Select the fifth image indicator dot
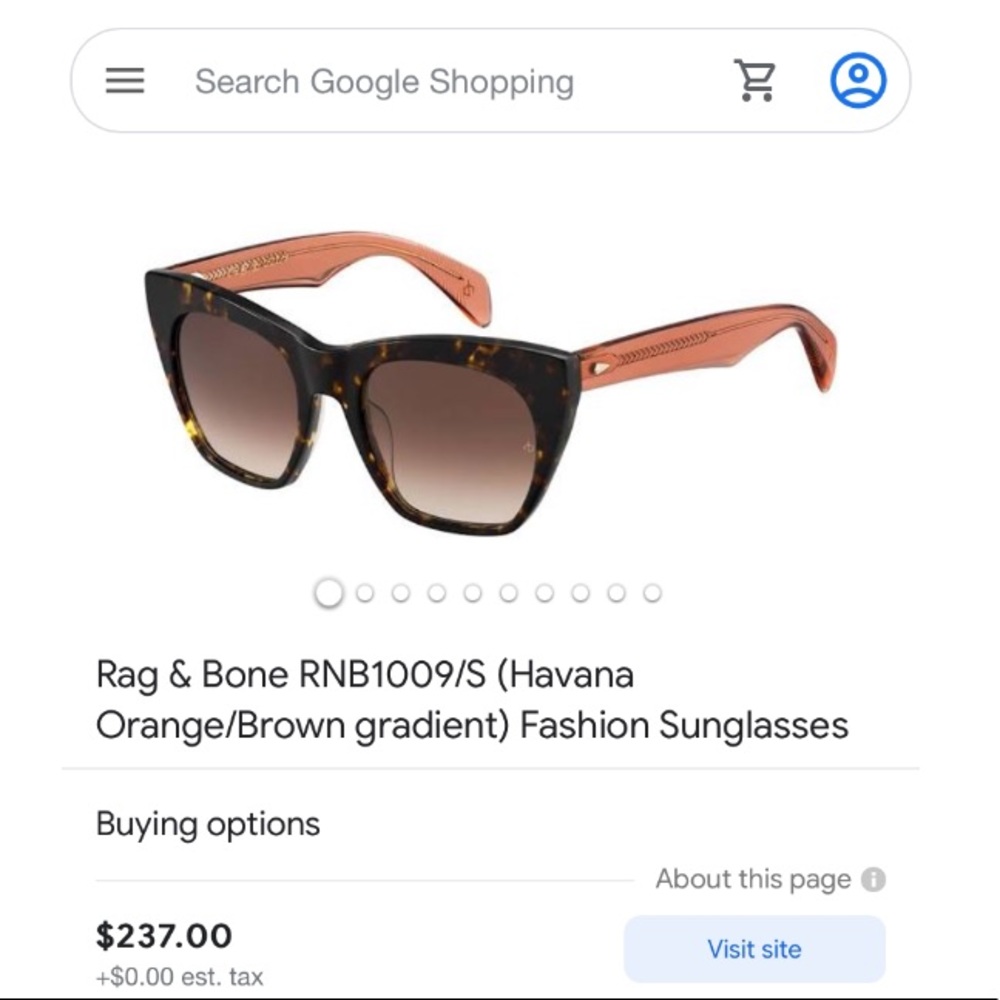The width and height of the screenshot is (1000, 1000). point(472,592)
